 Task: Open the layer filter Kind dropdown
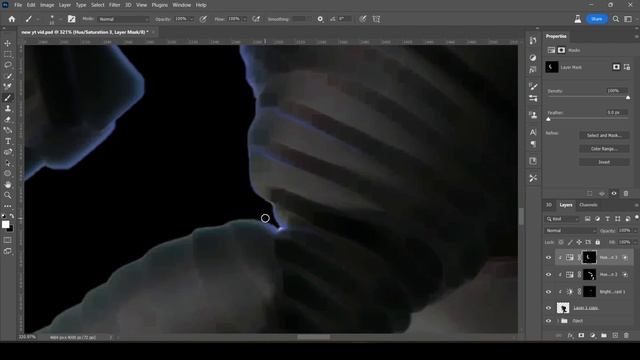(562, 219)
